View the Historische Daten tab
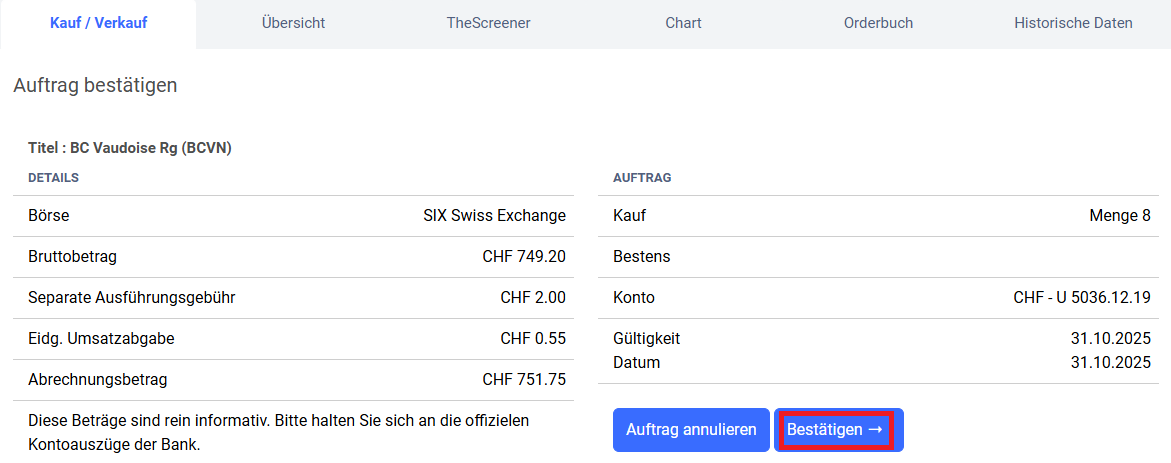 tap(1073, 23)
